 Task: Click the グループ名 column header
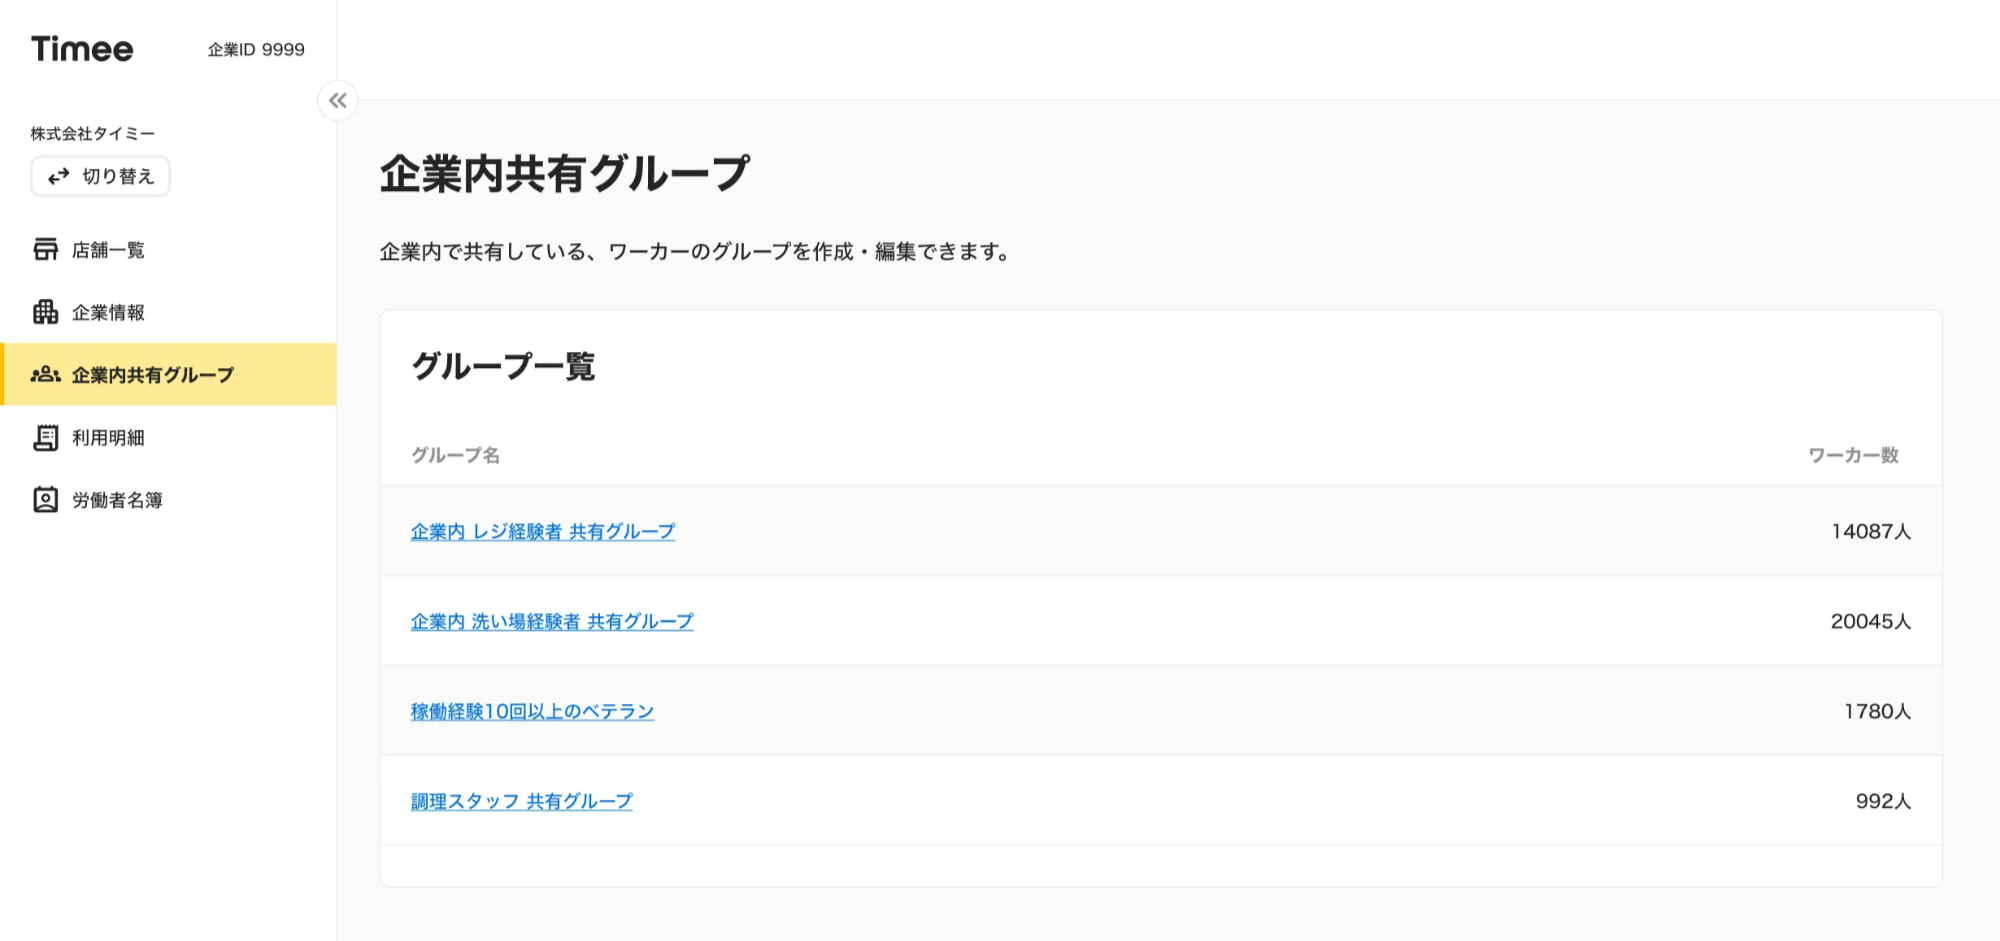[455, 455]
